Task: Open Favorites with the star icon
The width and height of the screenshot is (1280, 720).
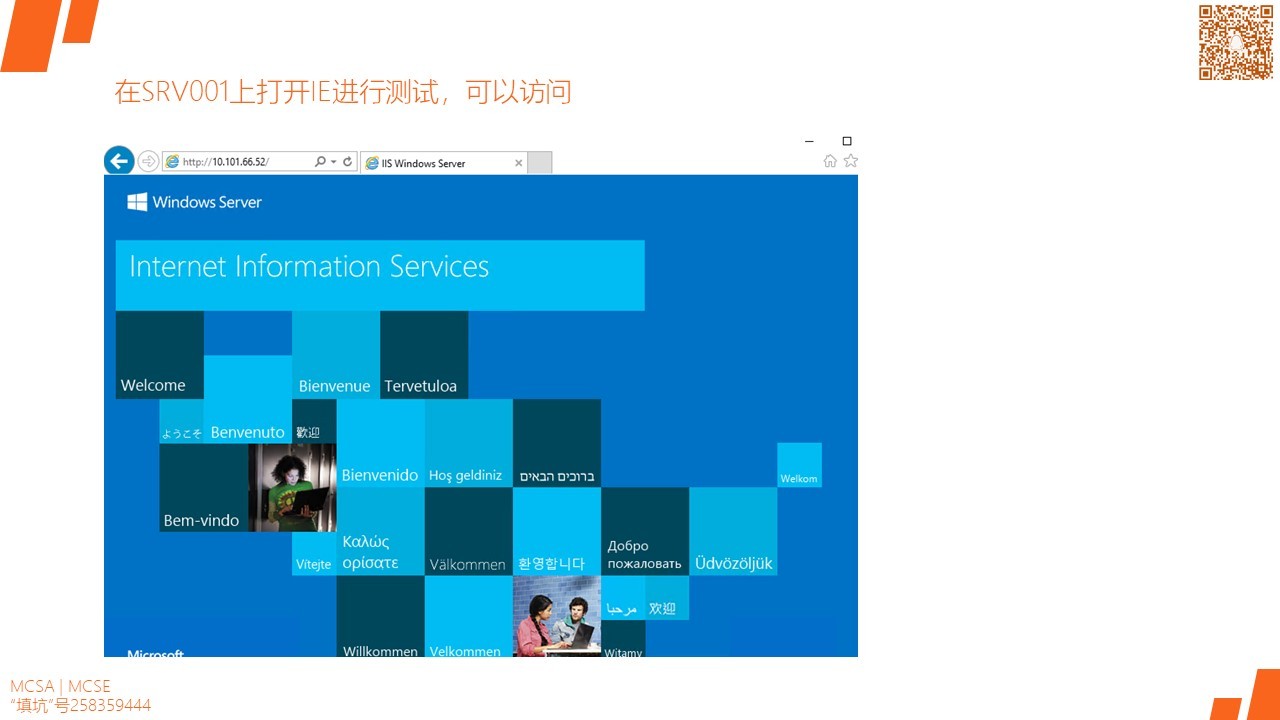Action: point(850,161)
